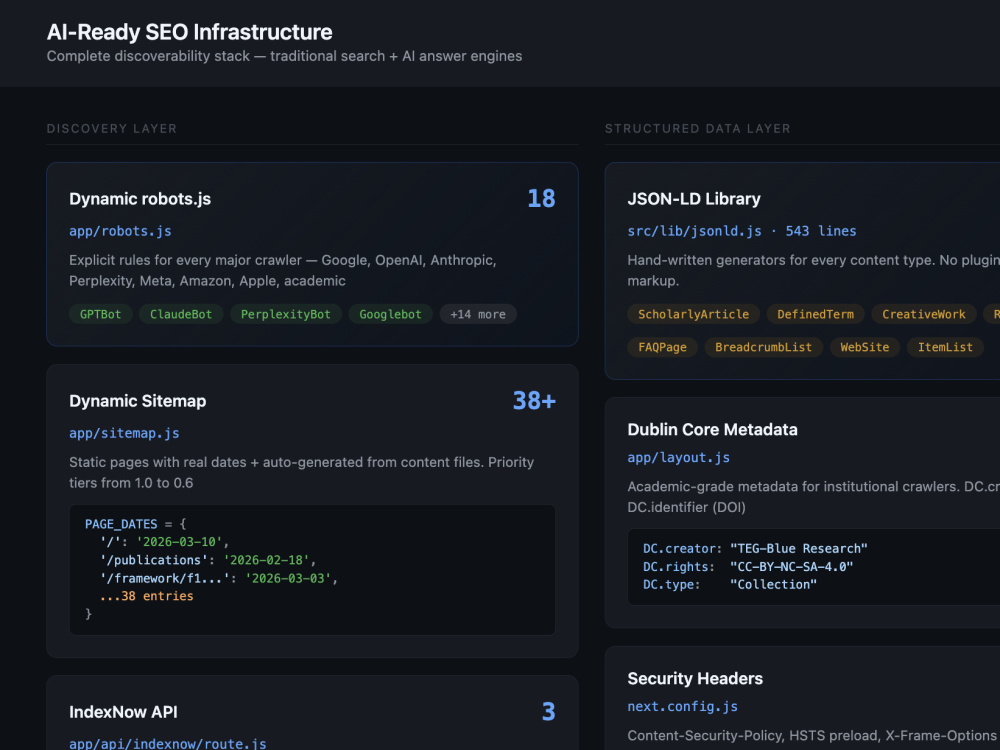Select the ClaudeBot tag
Screen dimensions: 1000x750
tap(180, 314)
